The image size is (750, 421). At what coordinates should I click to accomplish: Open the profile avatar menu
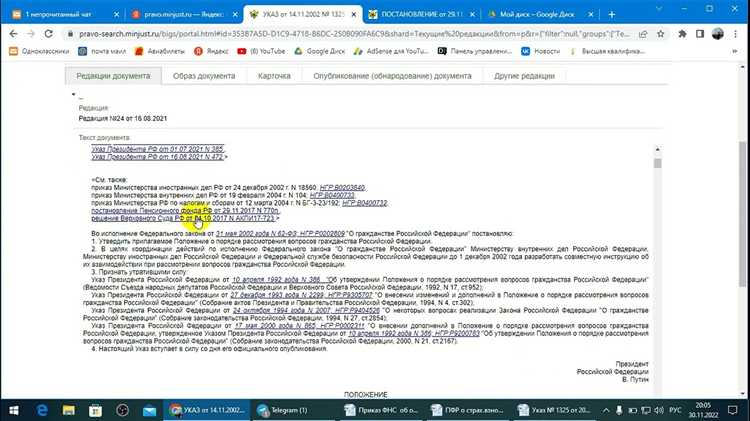(x=717, y=34)
